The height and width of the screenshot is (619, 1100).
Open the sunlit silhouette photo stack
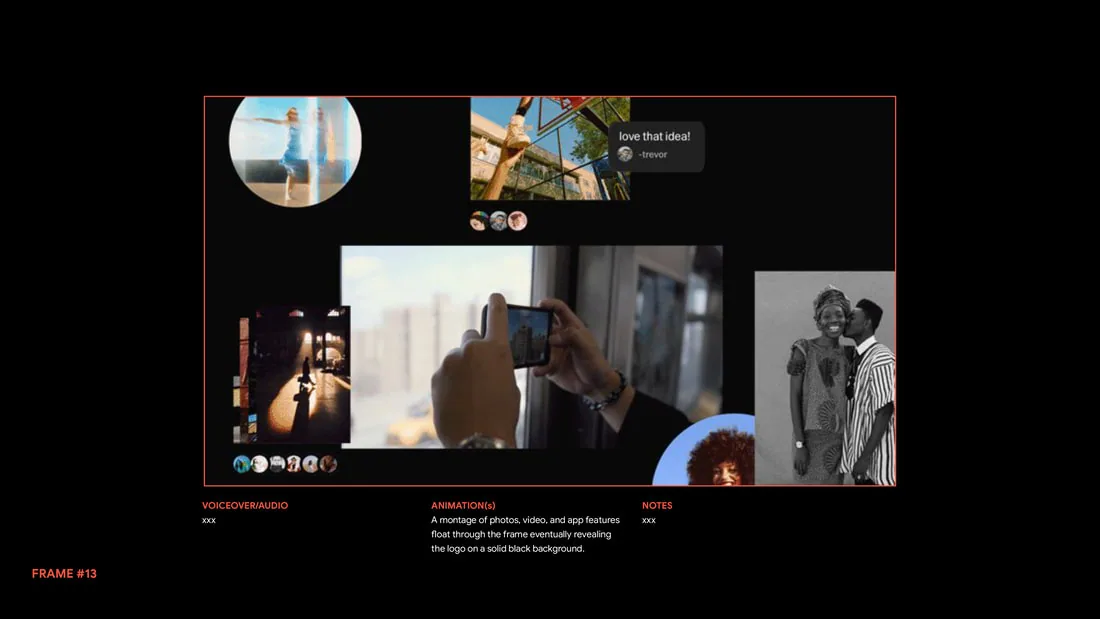tap(292, 375)
